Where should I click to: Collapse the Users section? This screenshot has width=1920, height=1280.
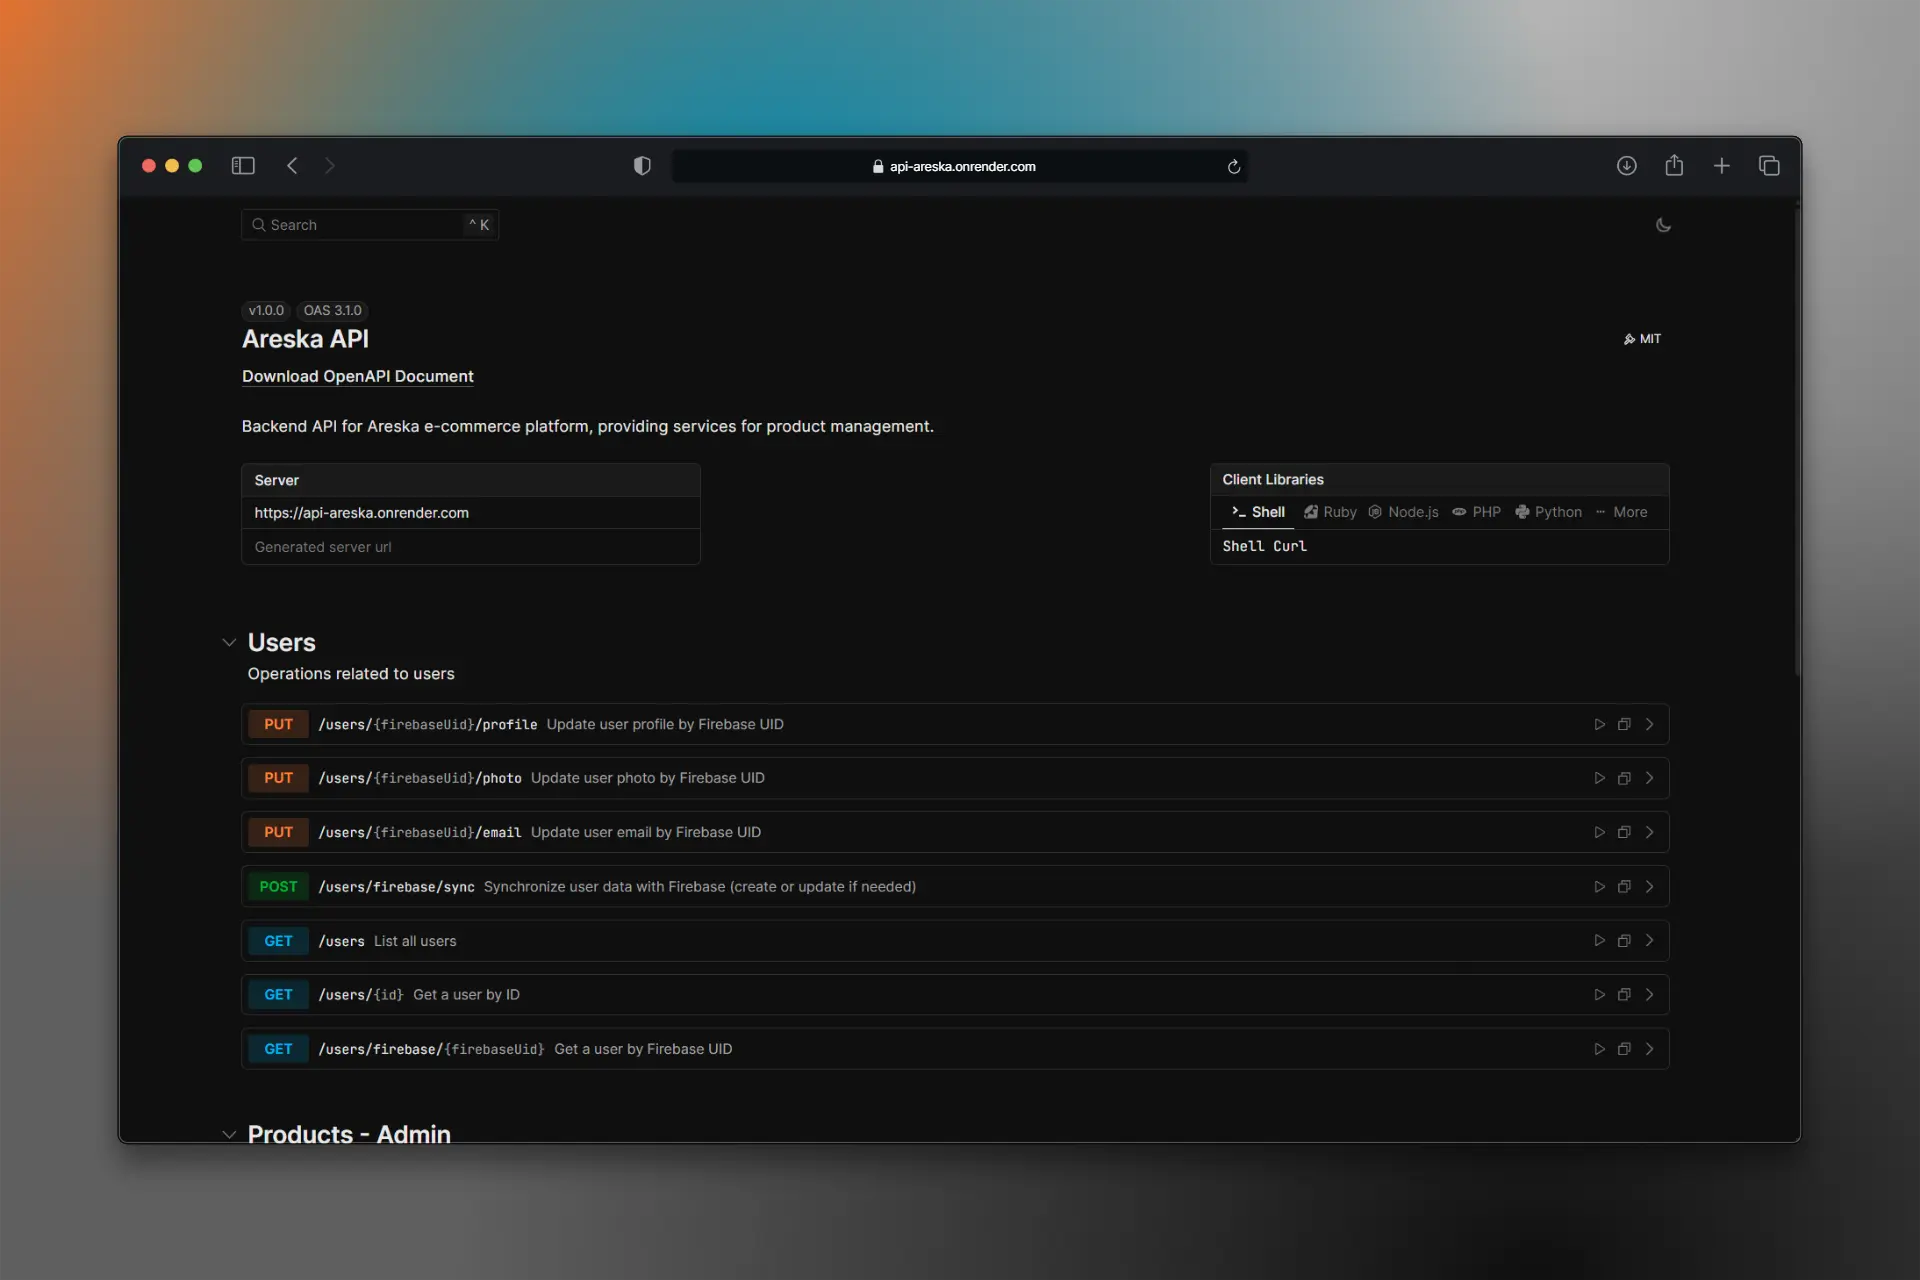coord(229,643)
